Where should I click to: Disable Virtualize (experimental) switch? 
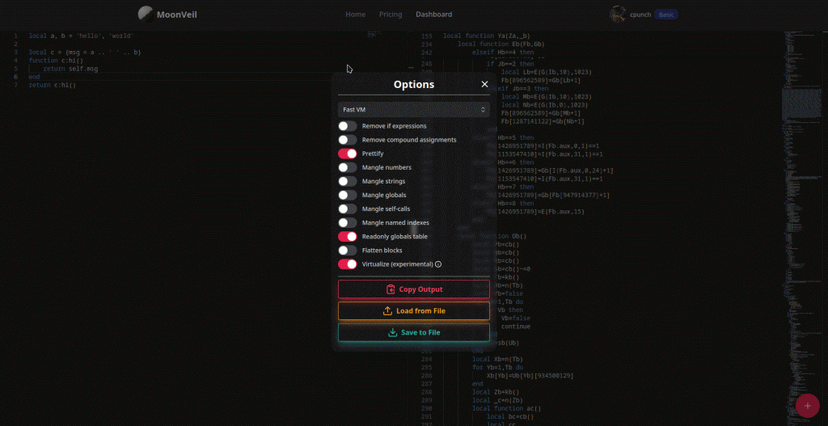(347, 264)
